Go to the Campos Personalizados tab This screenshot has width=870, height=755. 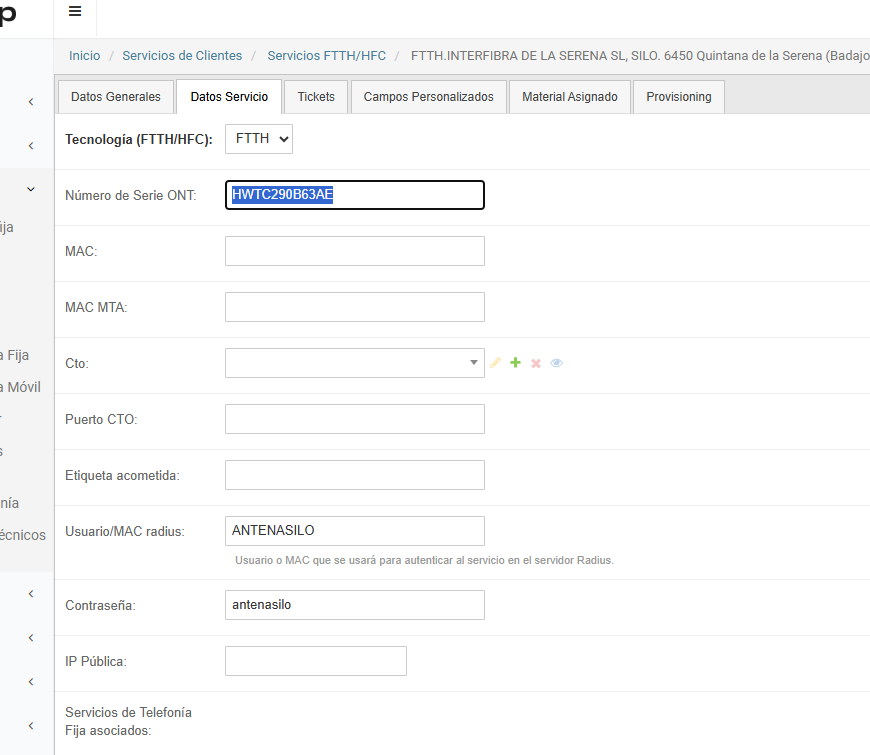tap(428, 97)
